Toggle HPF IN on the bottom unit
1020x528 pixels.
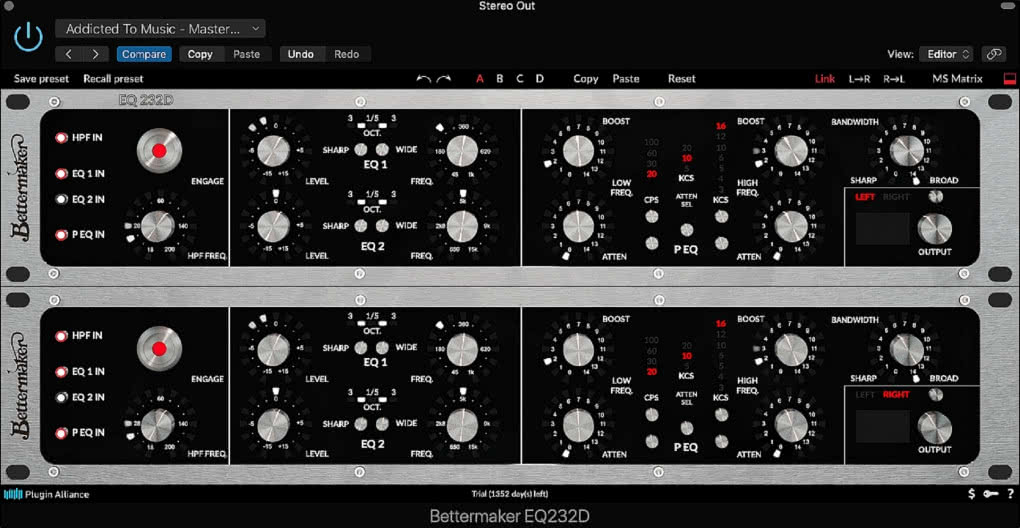click(62, 336)
